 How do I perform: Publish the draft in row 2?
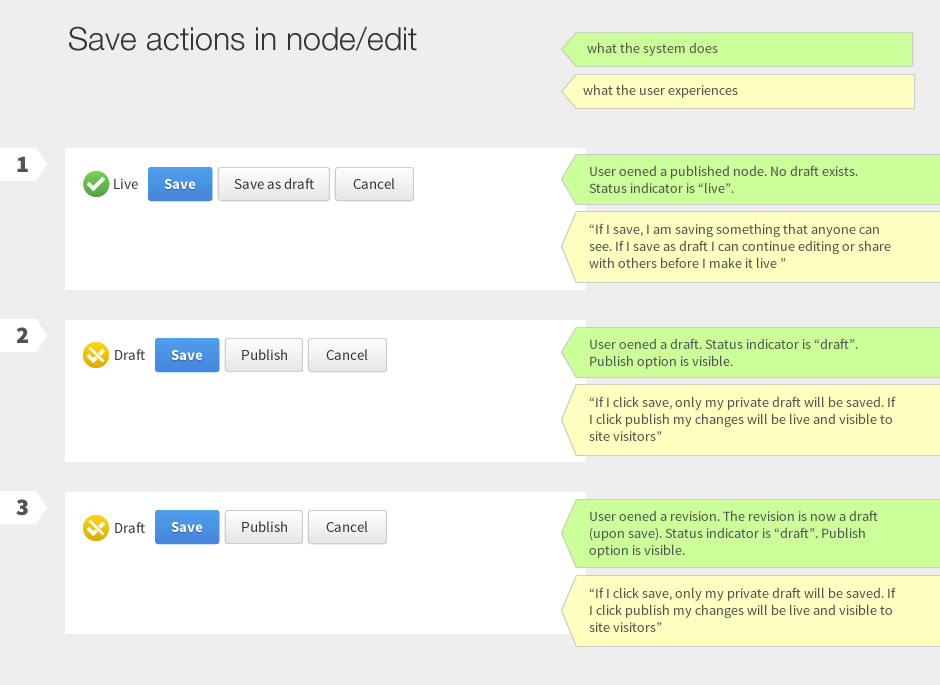[263, 355]
